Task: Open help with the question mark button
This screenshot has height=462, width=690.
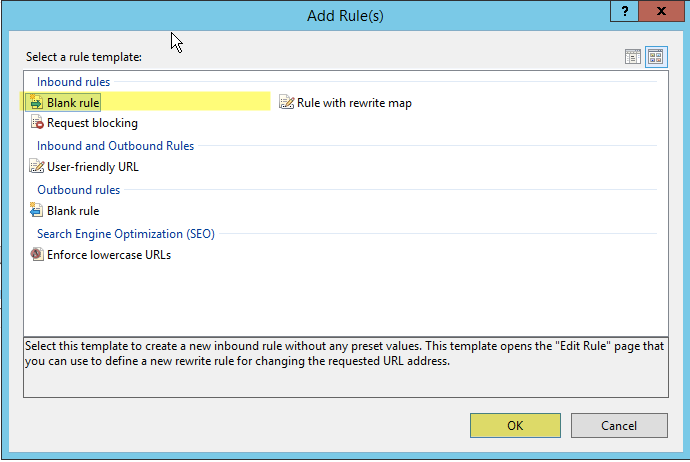Action: 624,11
